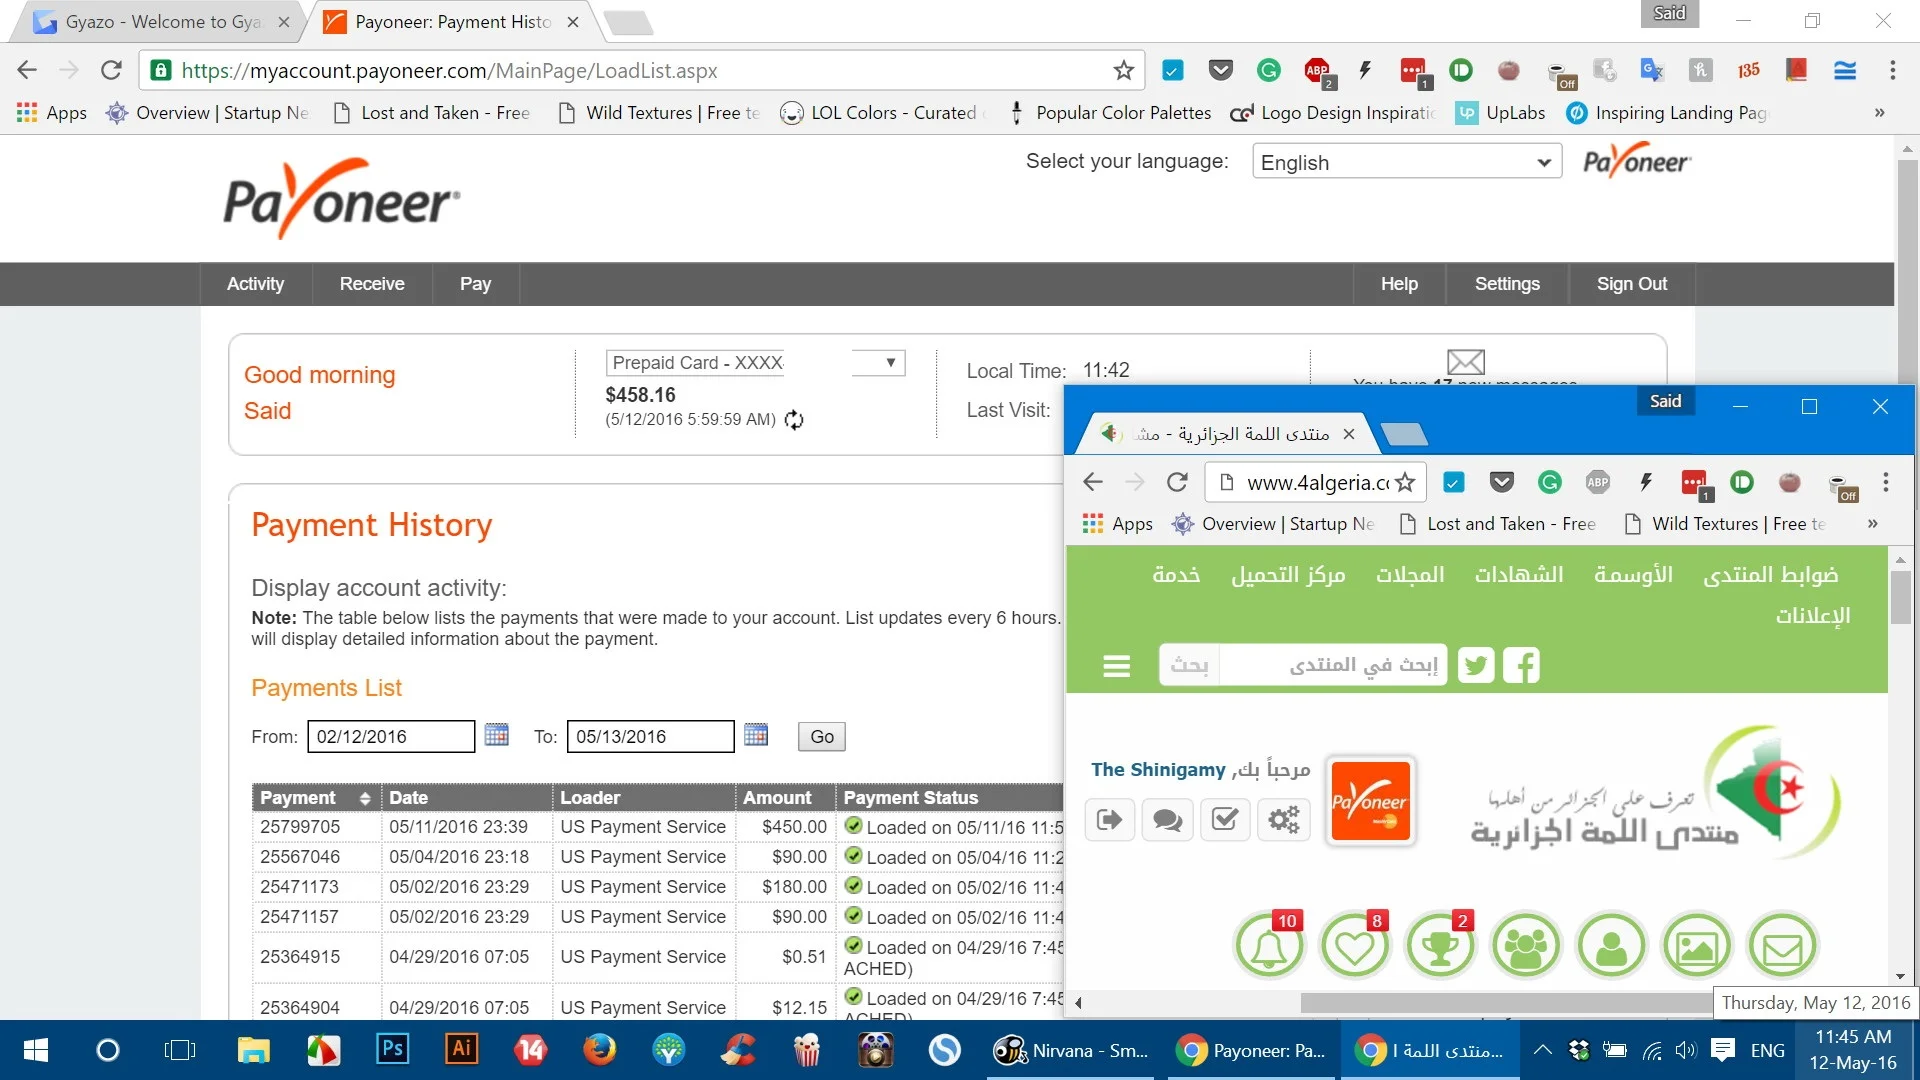Viewport: 1920px width, 1080px height.
Task: Click the Sign Out link
Action: point(1631,284)
